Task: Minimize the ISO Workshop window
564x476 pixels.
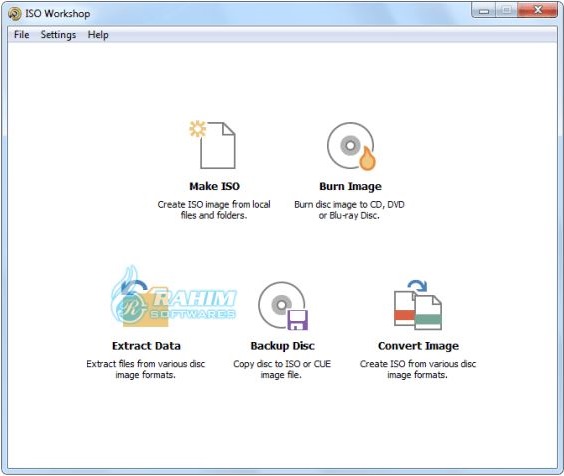Action: 484,11
